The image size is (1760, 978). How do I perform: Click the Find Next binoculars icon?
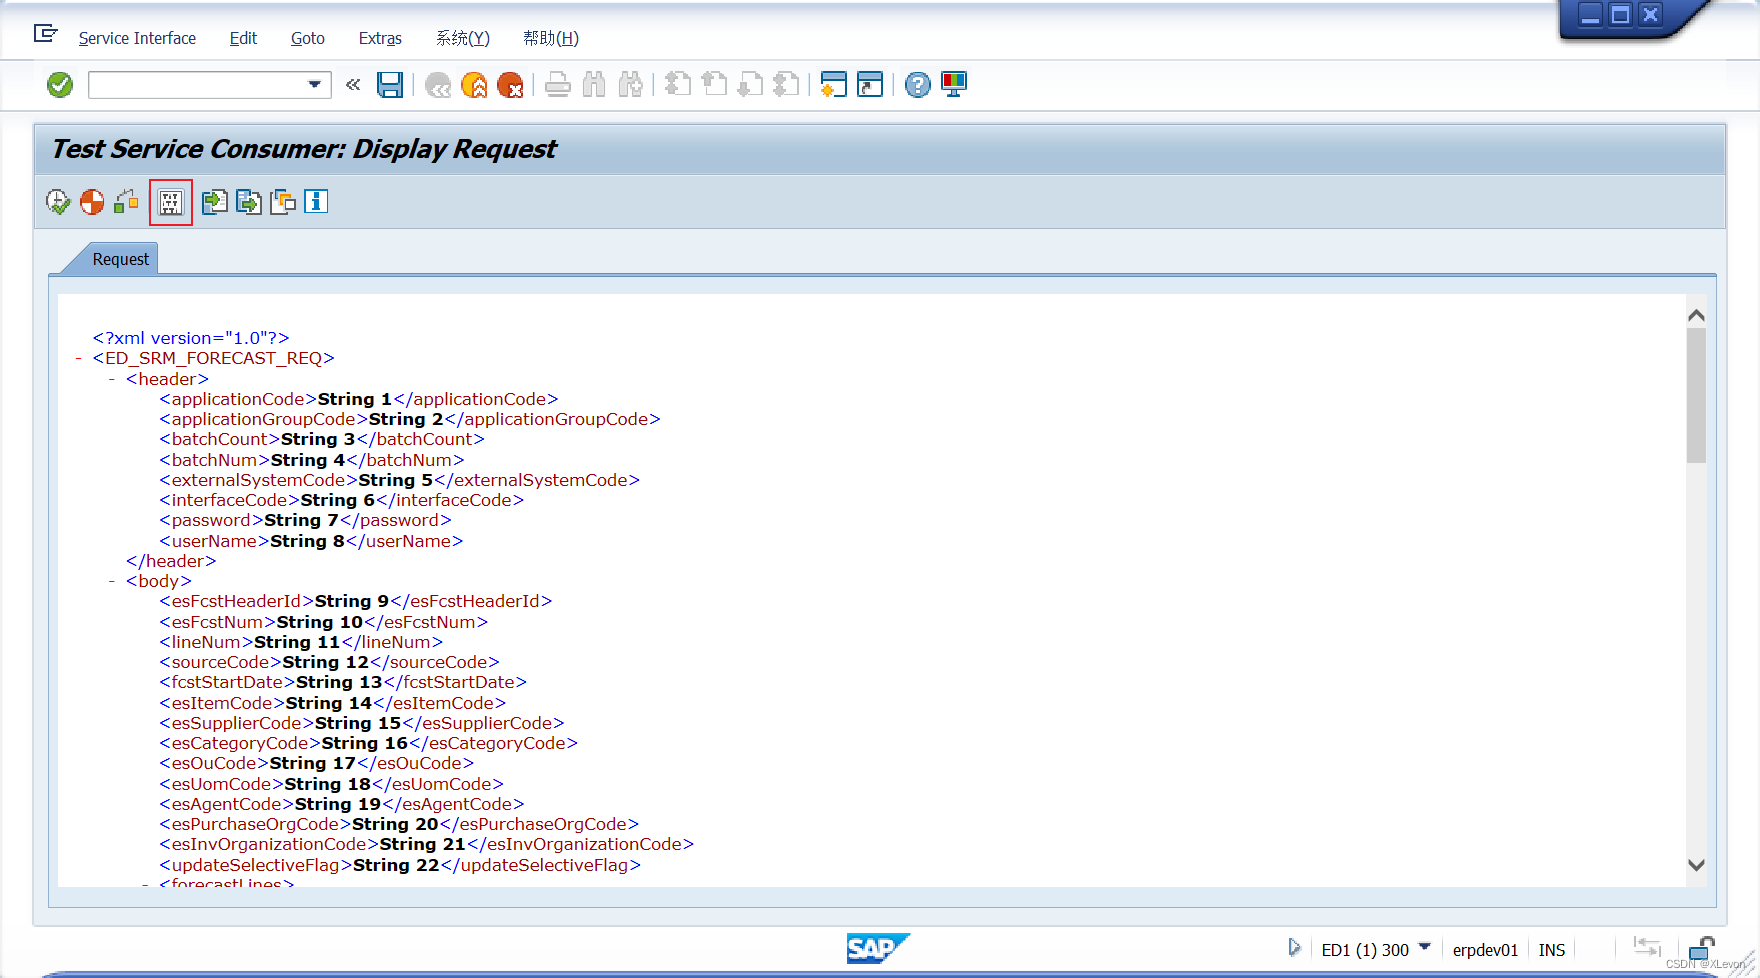(x=630, y=85)
